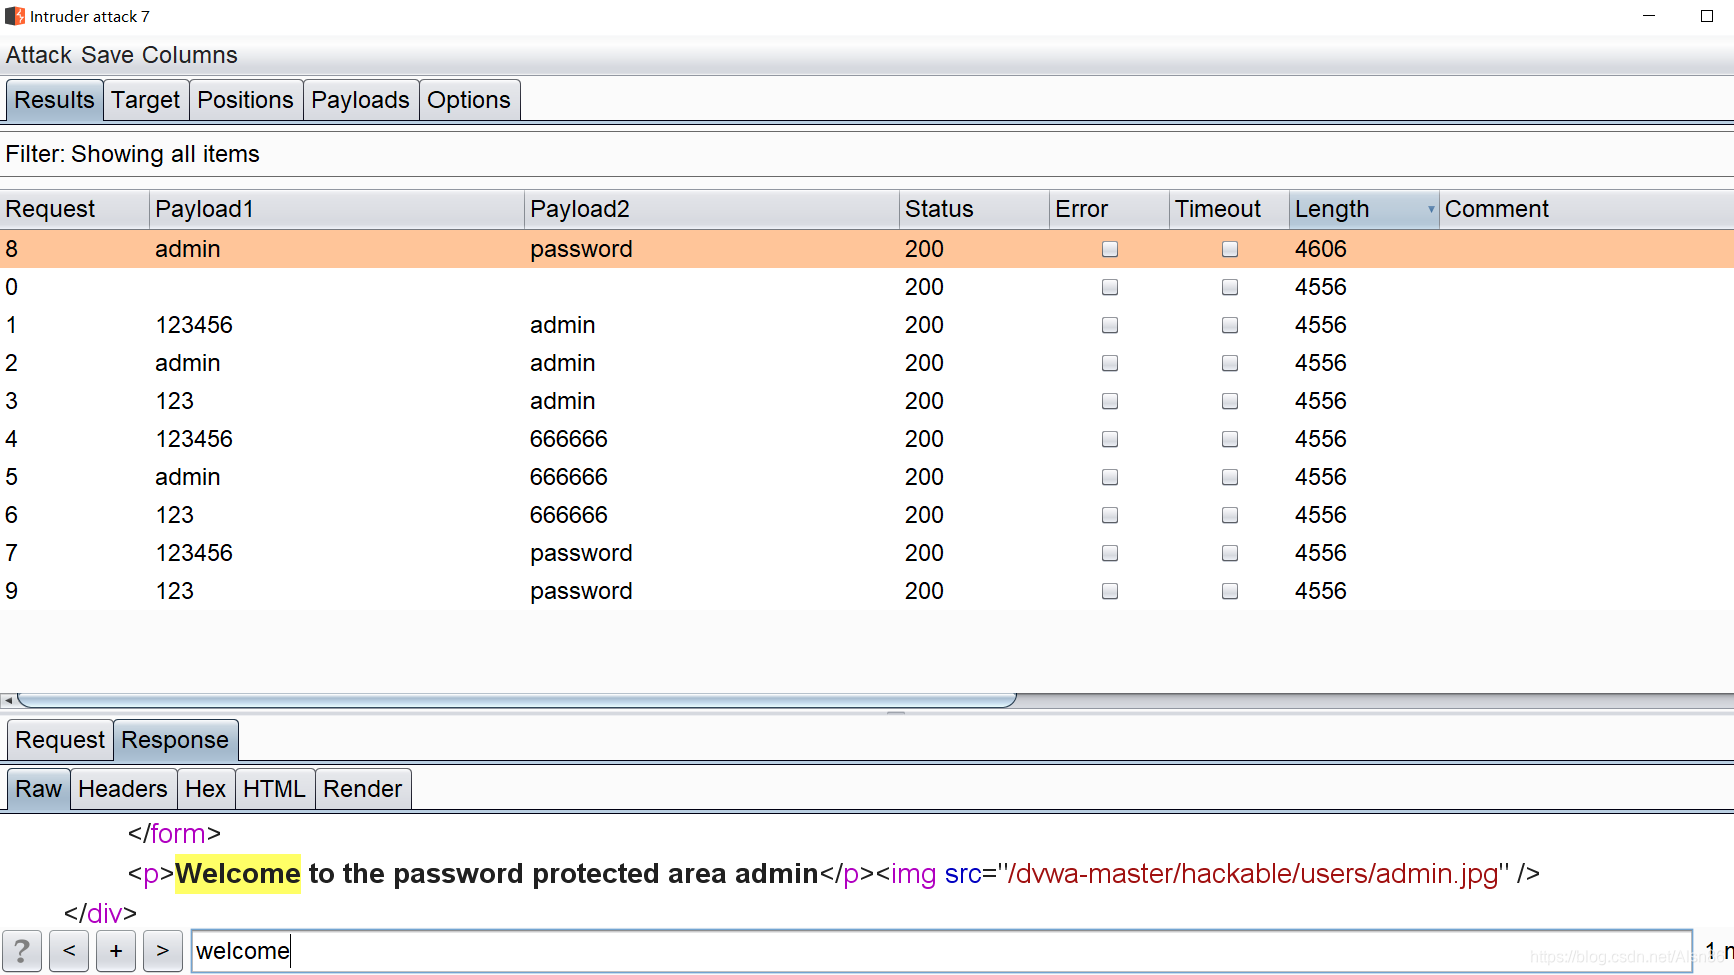The width and height of the screenshot is (1734, 975).
Task: Click the closing div tag in response
Action: 100,913
